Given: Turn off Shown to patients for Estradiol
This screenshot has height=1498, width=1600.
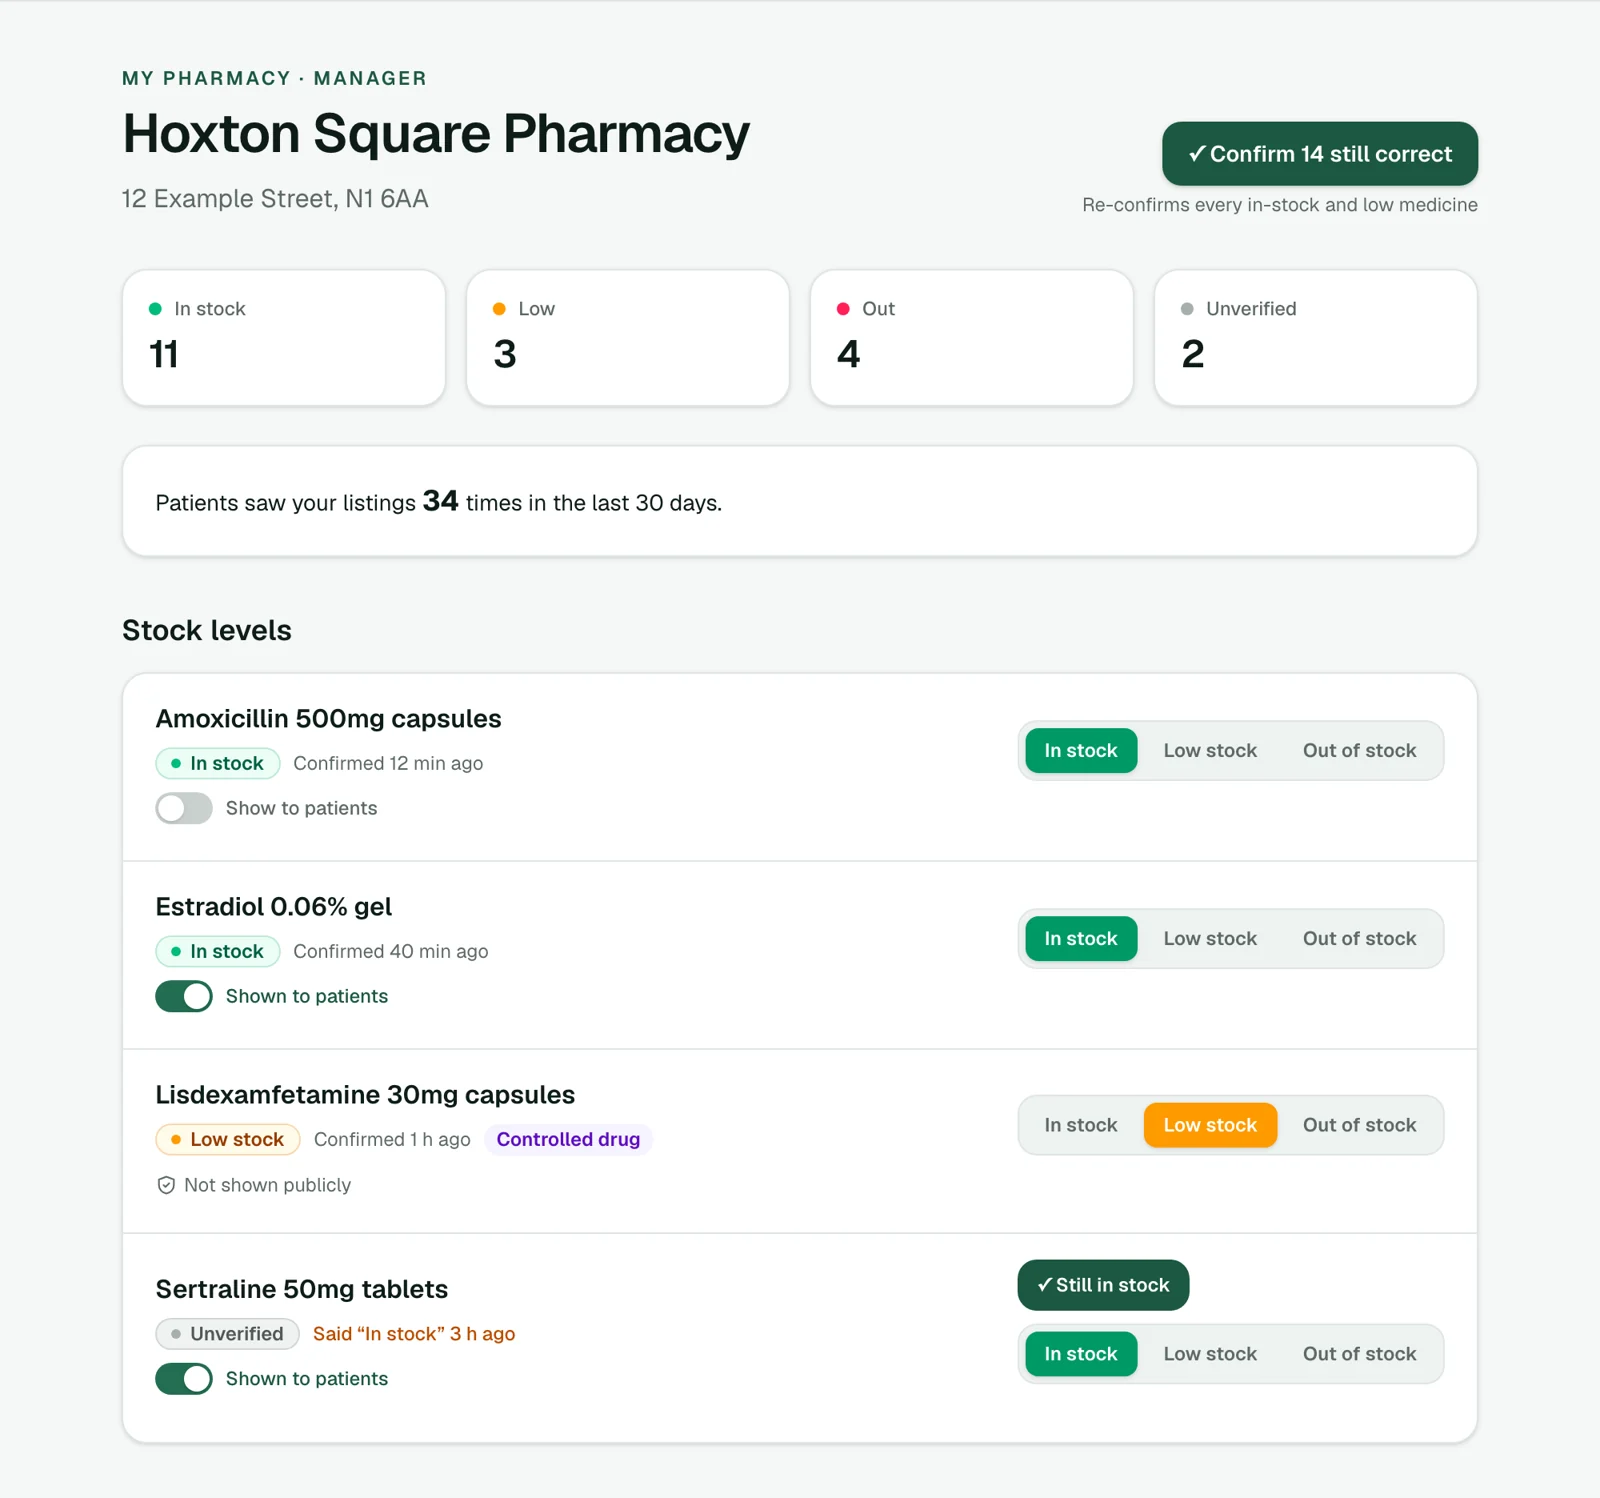Looking at the screenshot, I should click(x=184, y=996).
